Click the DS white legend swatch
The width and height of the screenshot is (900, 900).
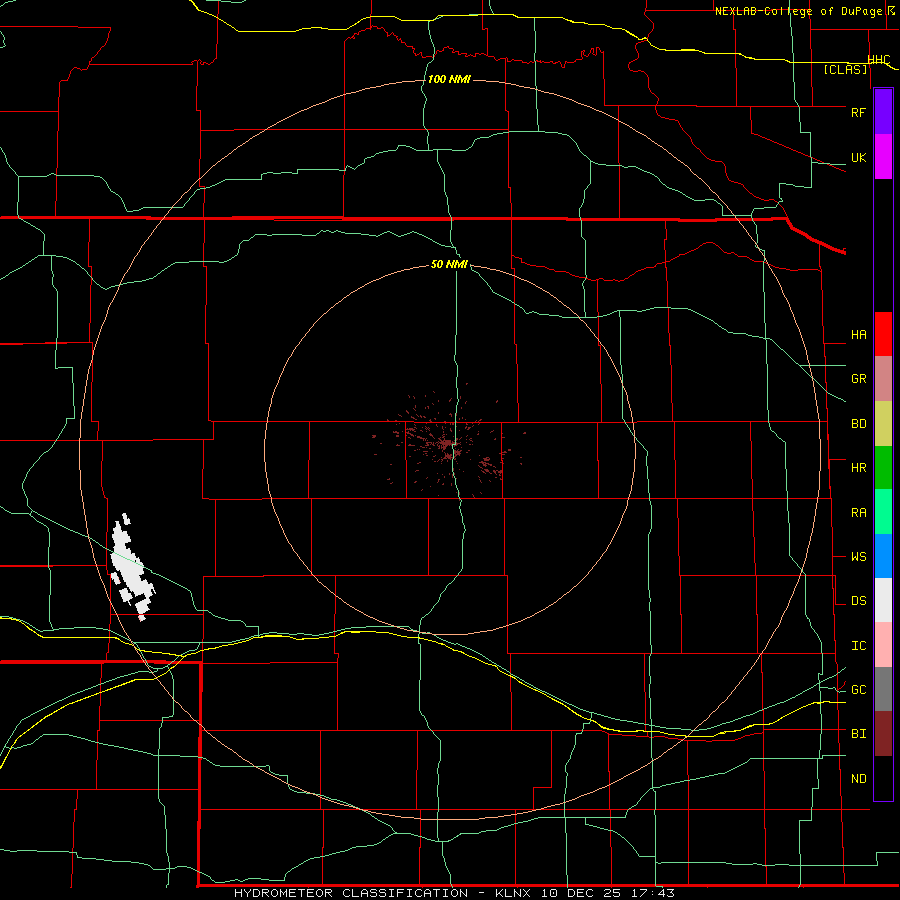883,600
